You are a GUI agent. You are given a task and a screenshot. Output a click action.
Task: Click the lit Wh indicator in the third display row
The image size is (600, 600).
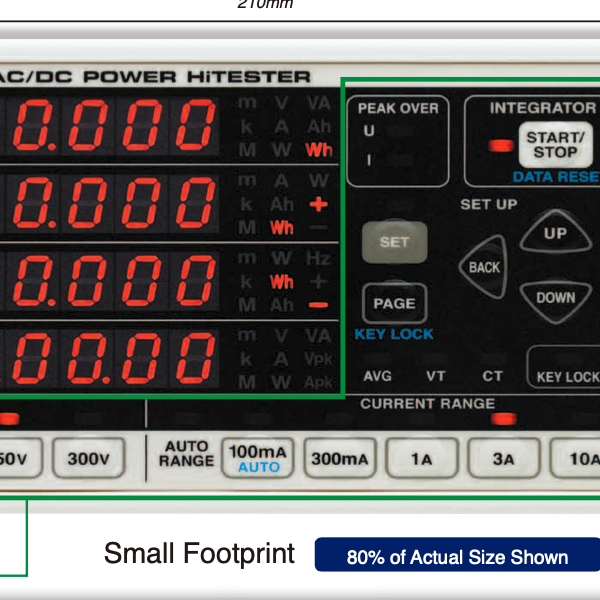282,282
